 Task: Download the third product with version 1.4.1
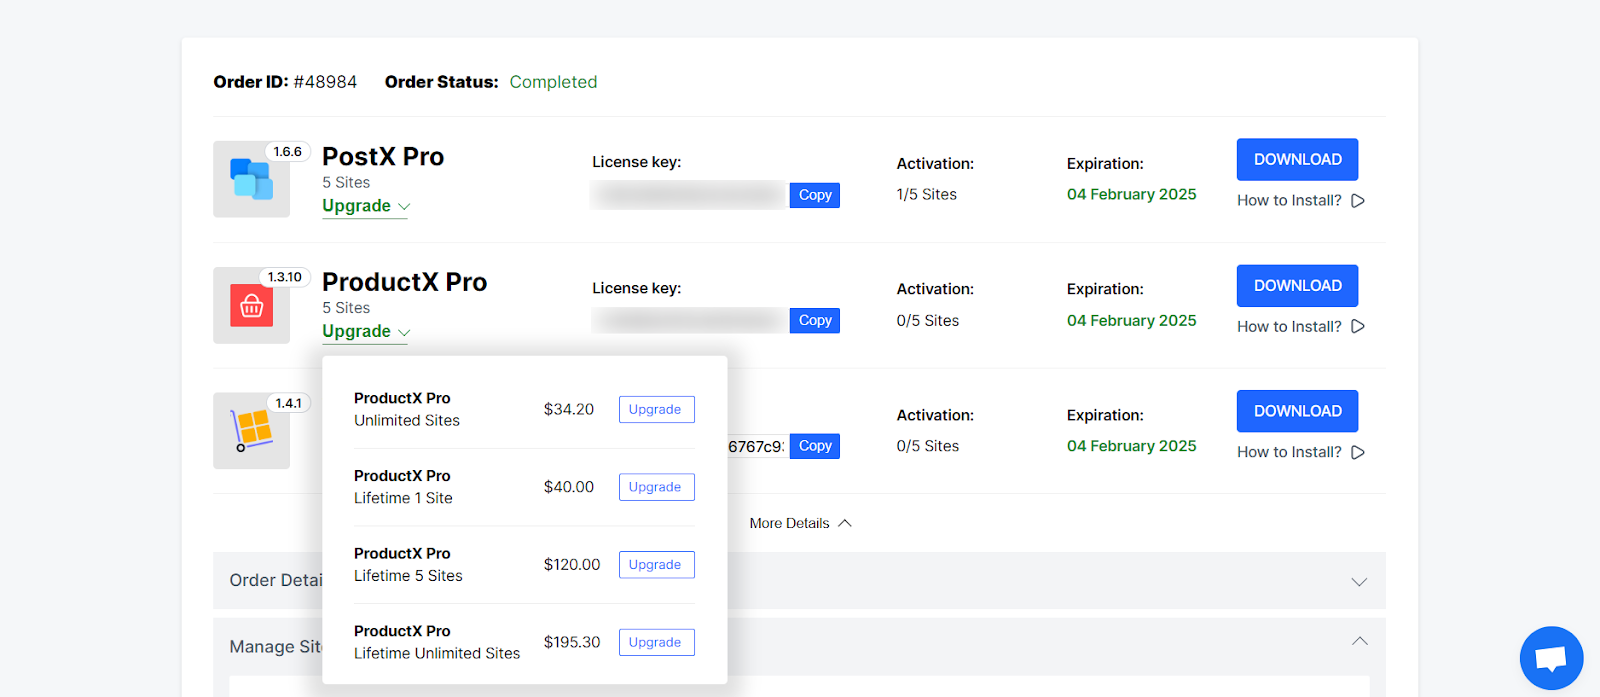click(x=1297, y=411)
